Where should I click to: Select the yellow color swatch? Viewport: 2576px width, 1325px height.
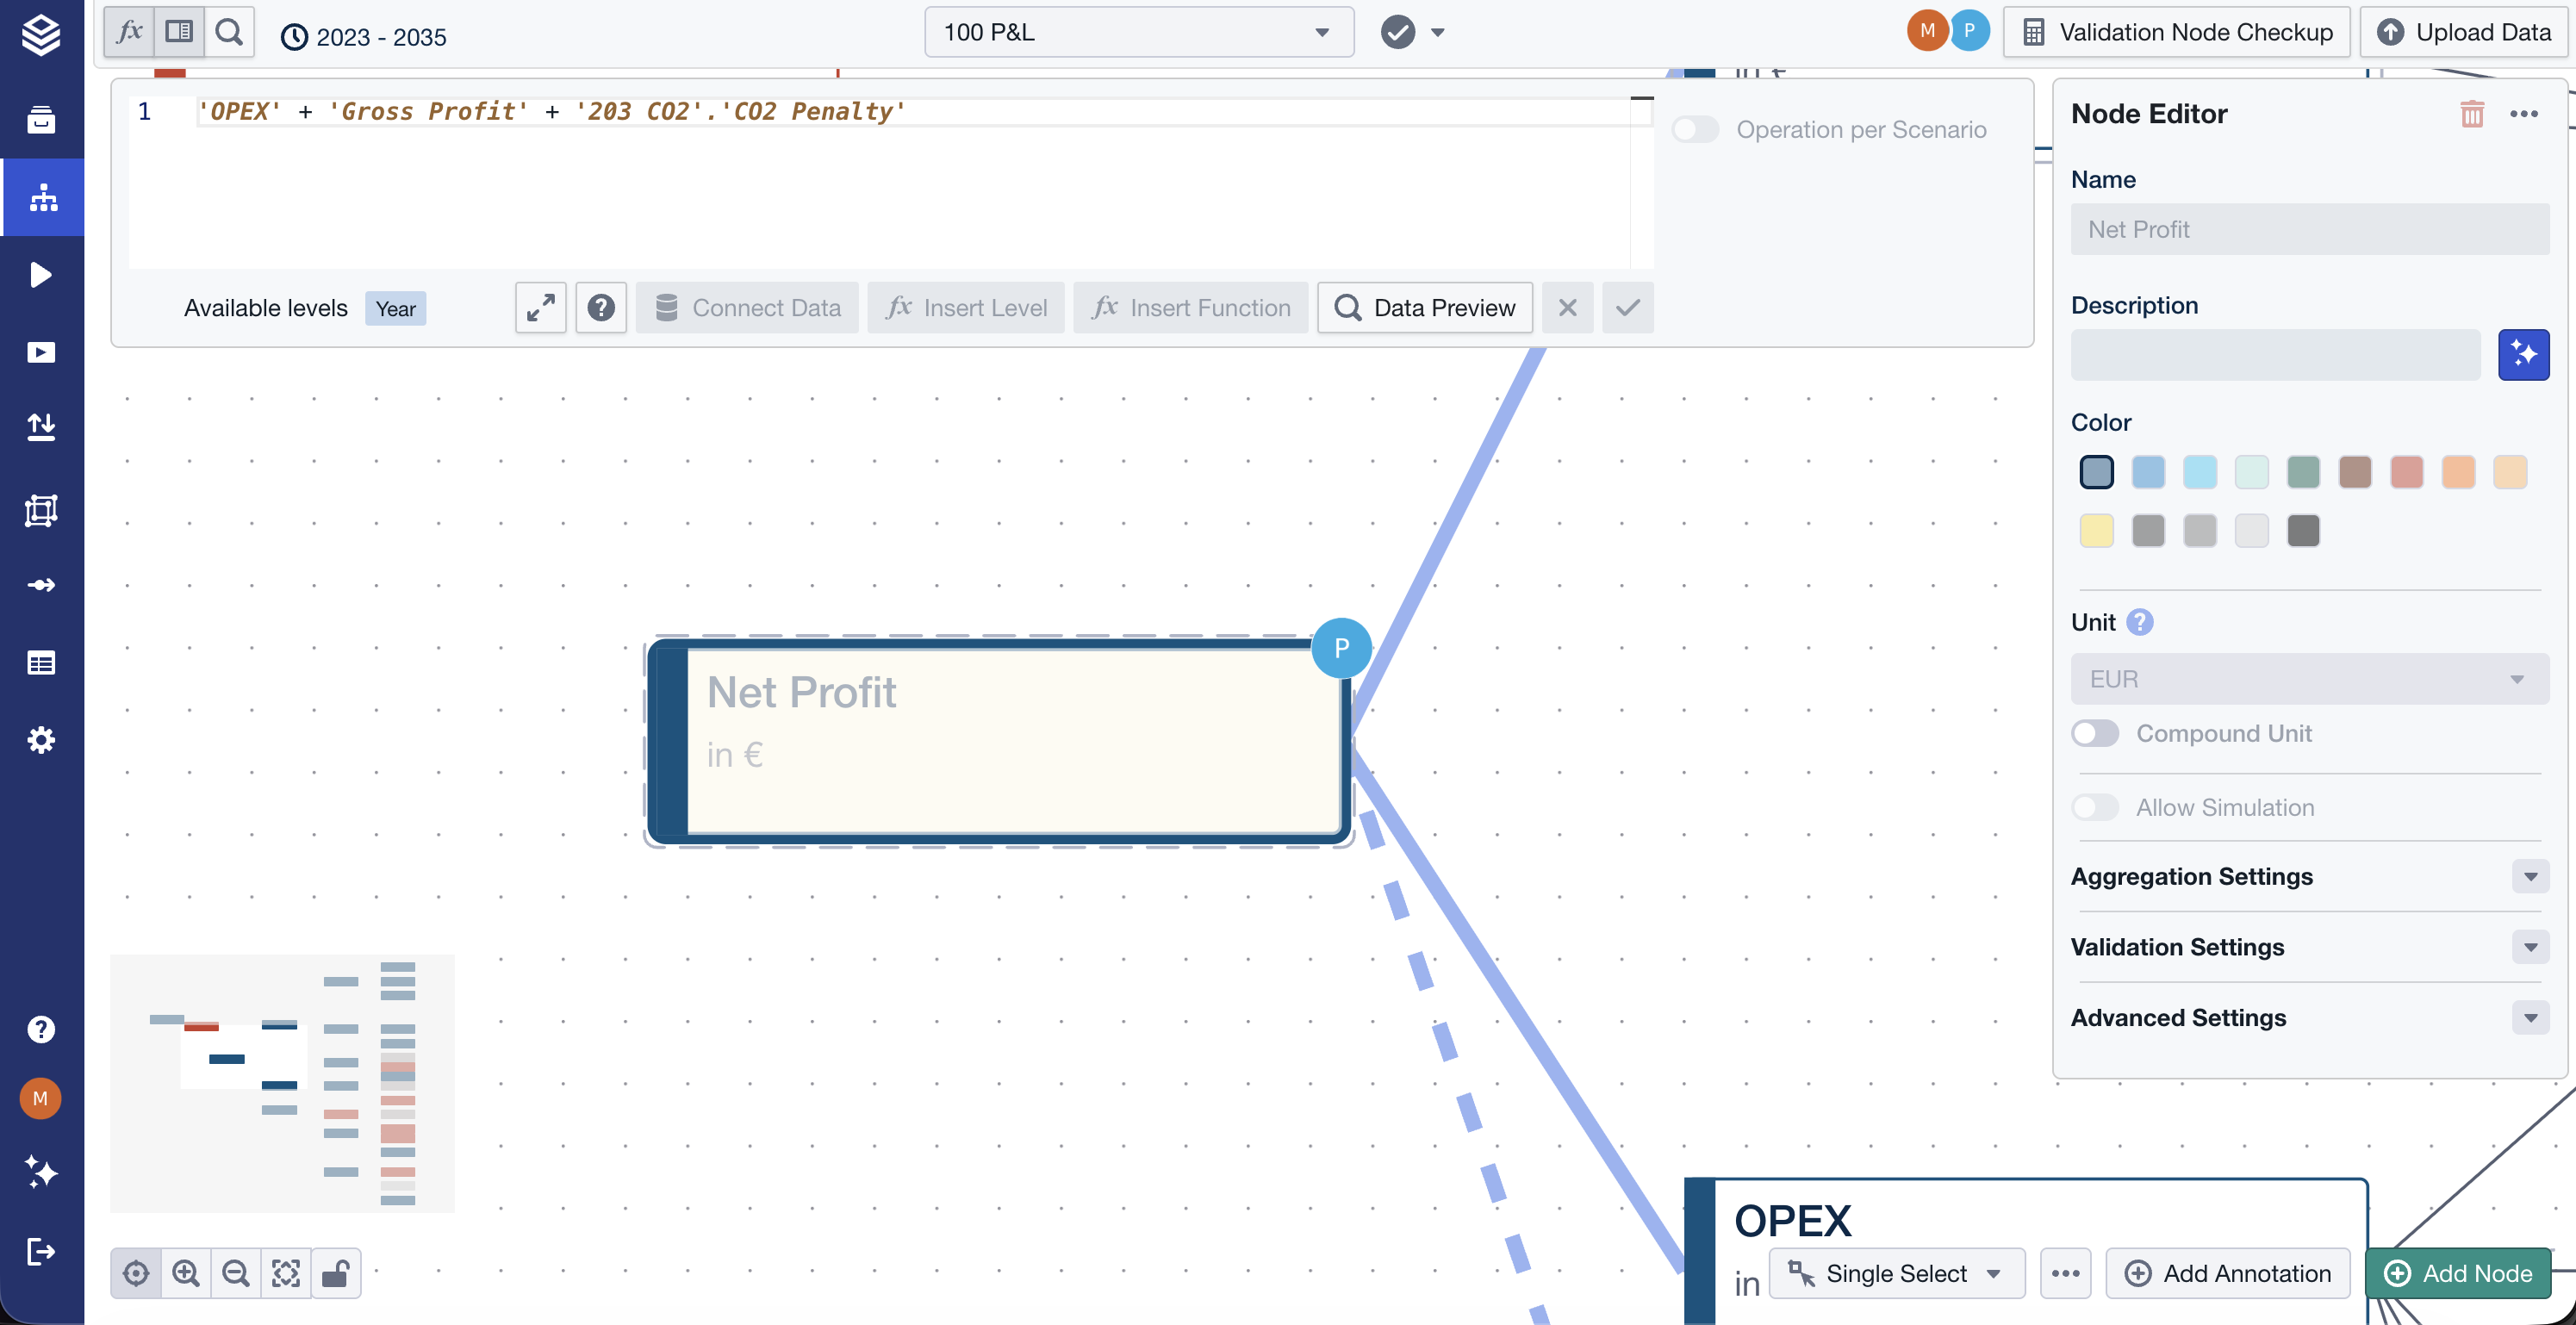[2096, 531]
